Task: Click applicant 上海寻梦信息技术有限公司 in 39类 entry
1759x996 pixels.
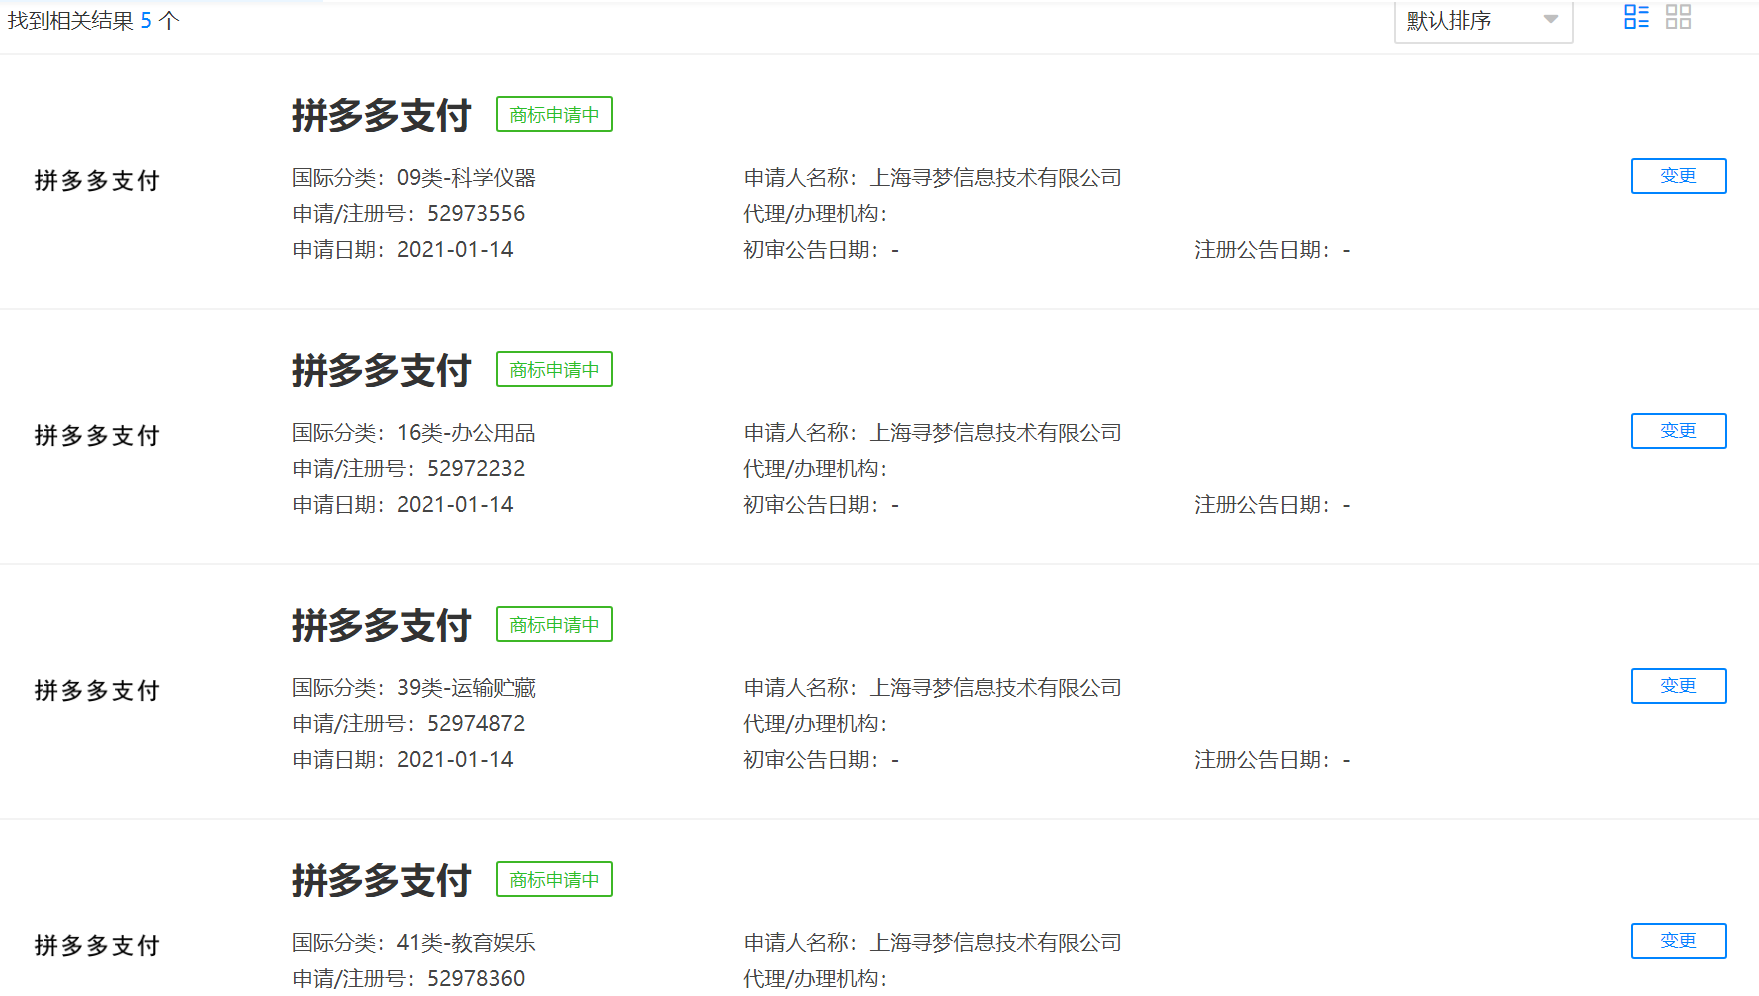Action: 995,688
